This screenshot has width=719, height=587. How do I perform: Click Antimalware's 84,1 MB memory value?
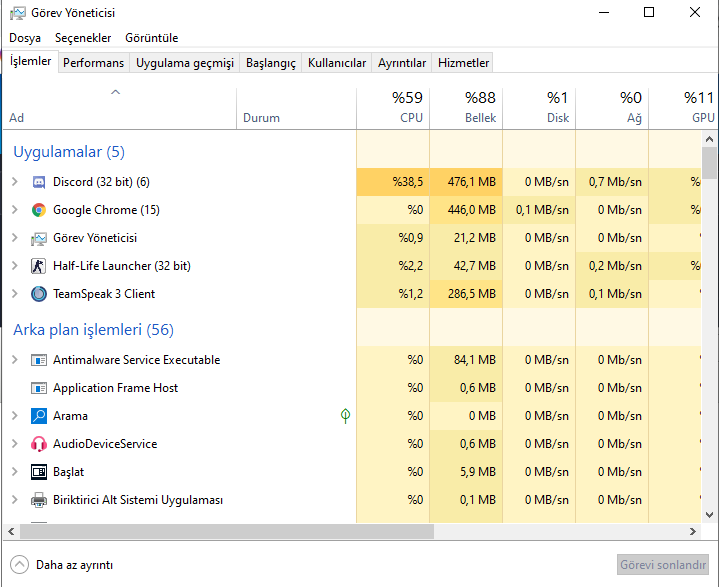click(x=475, y=360)
